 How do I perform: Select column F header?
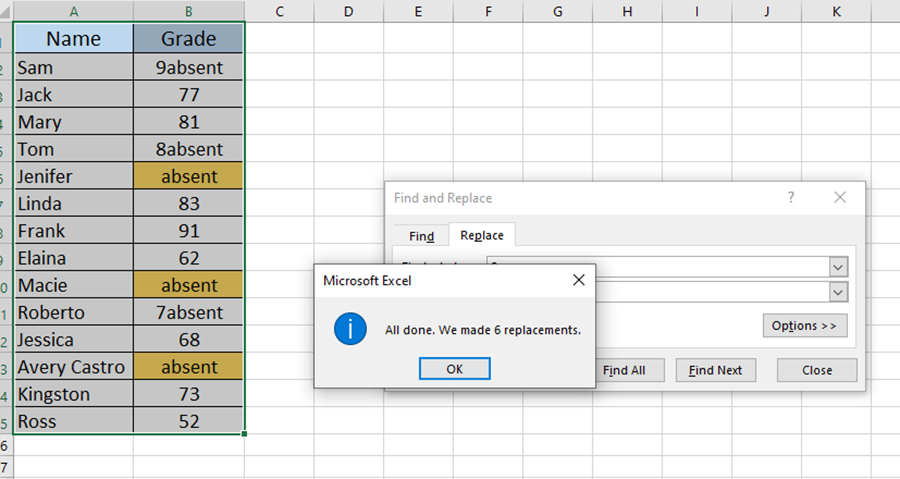(488, 11)
